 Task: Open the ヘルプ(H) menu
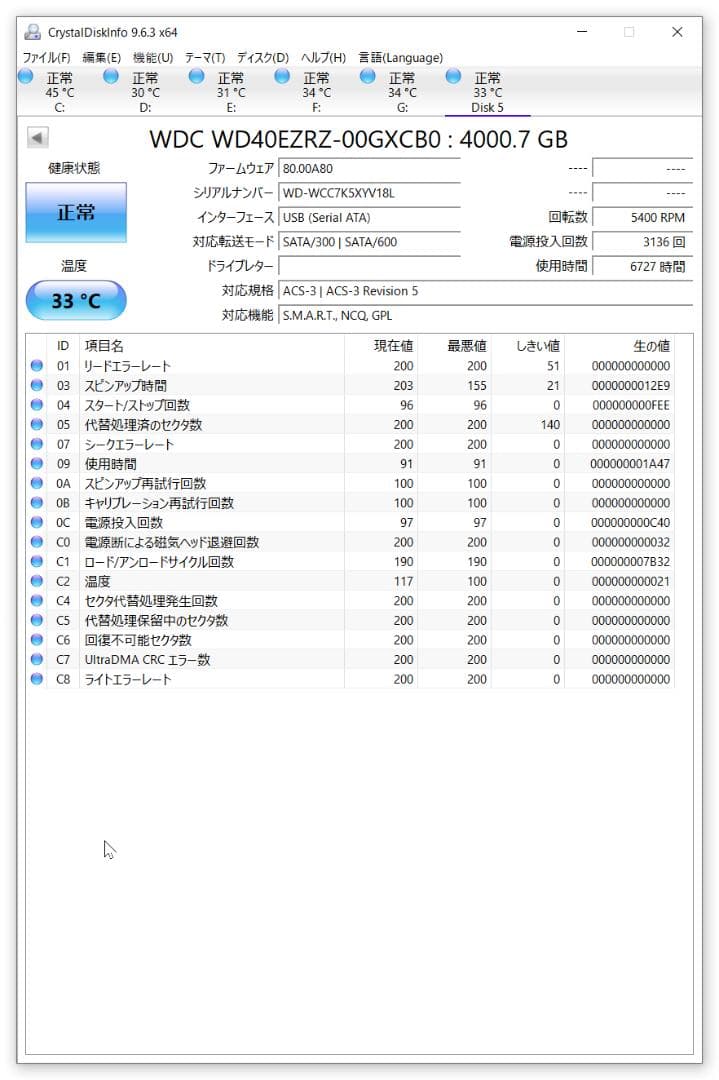click(324, 57)
